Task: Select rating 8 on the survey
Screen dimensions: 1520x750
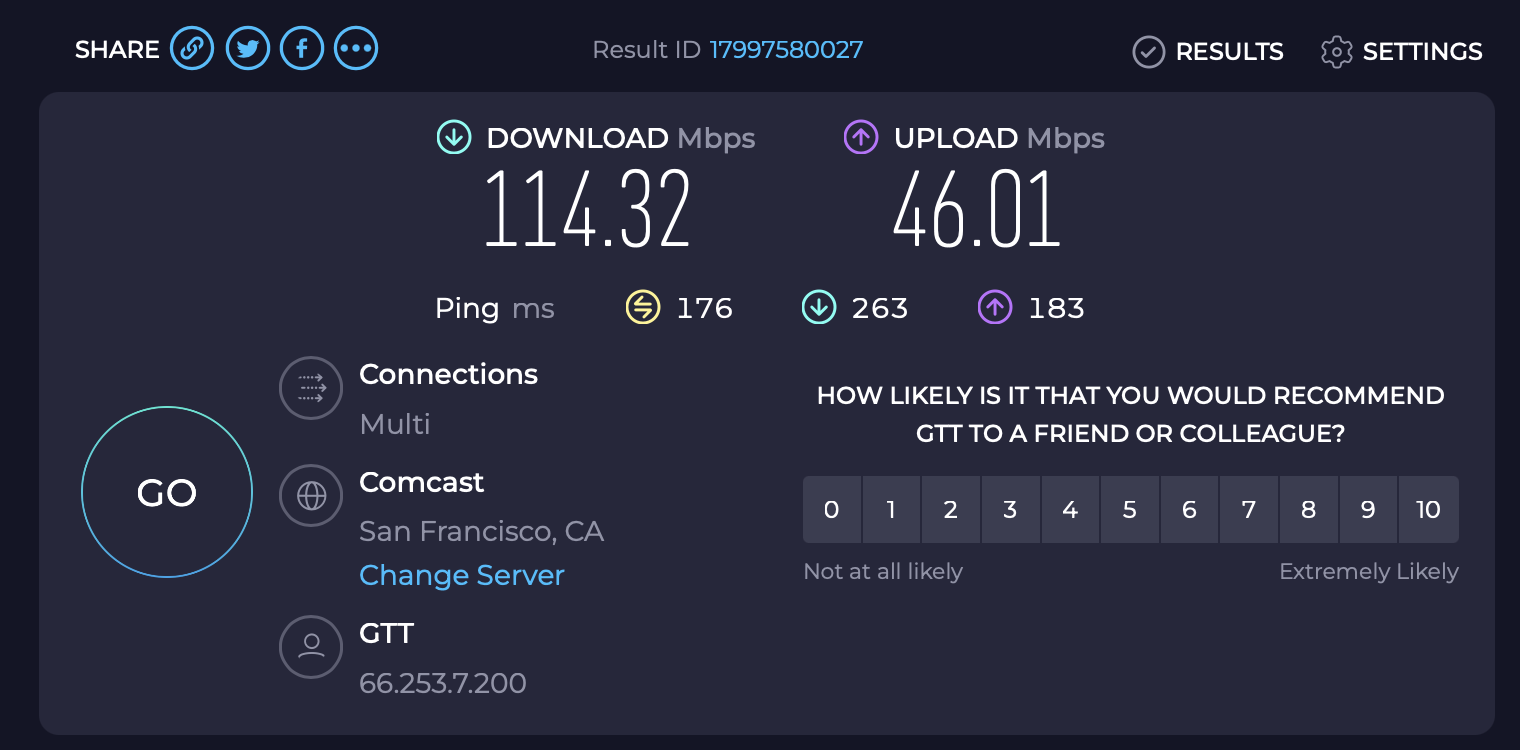Action: coord(1308,510)
